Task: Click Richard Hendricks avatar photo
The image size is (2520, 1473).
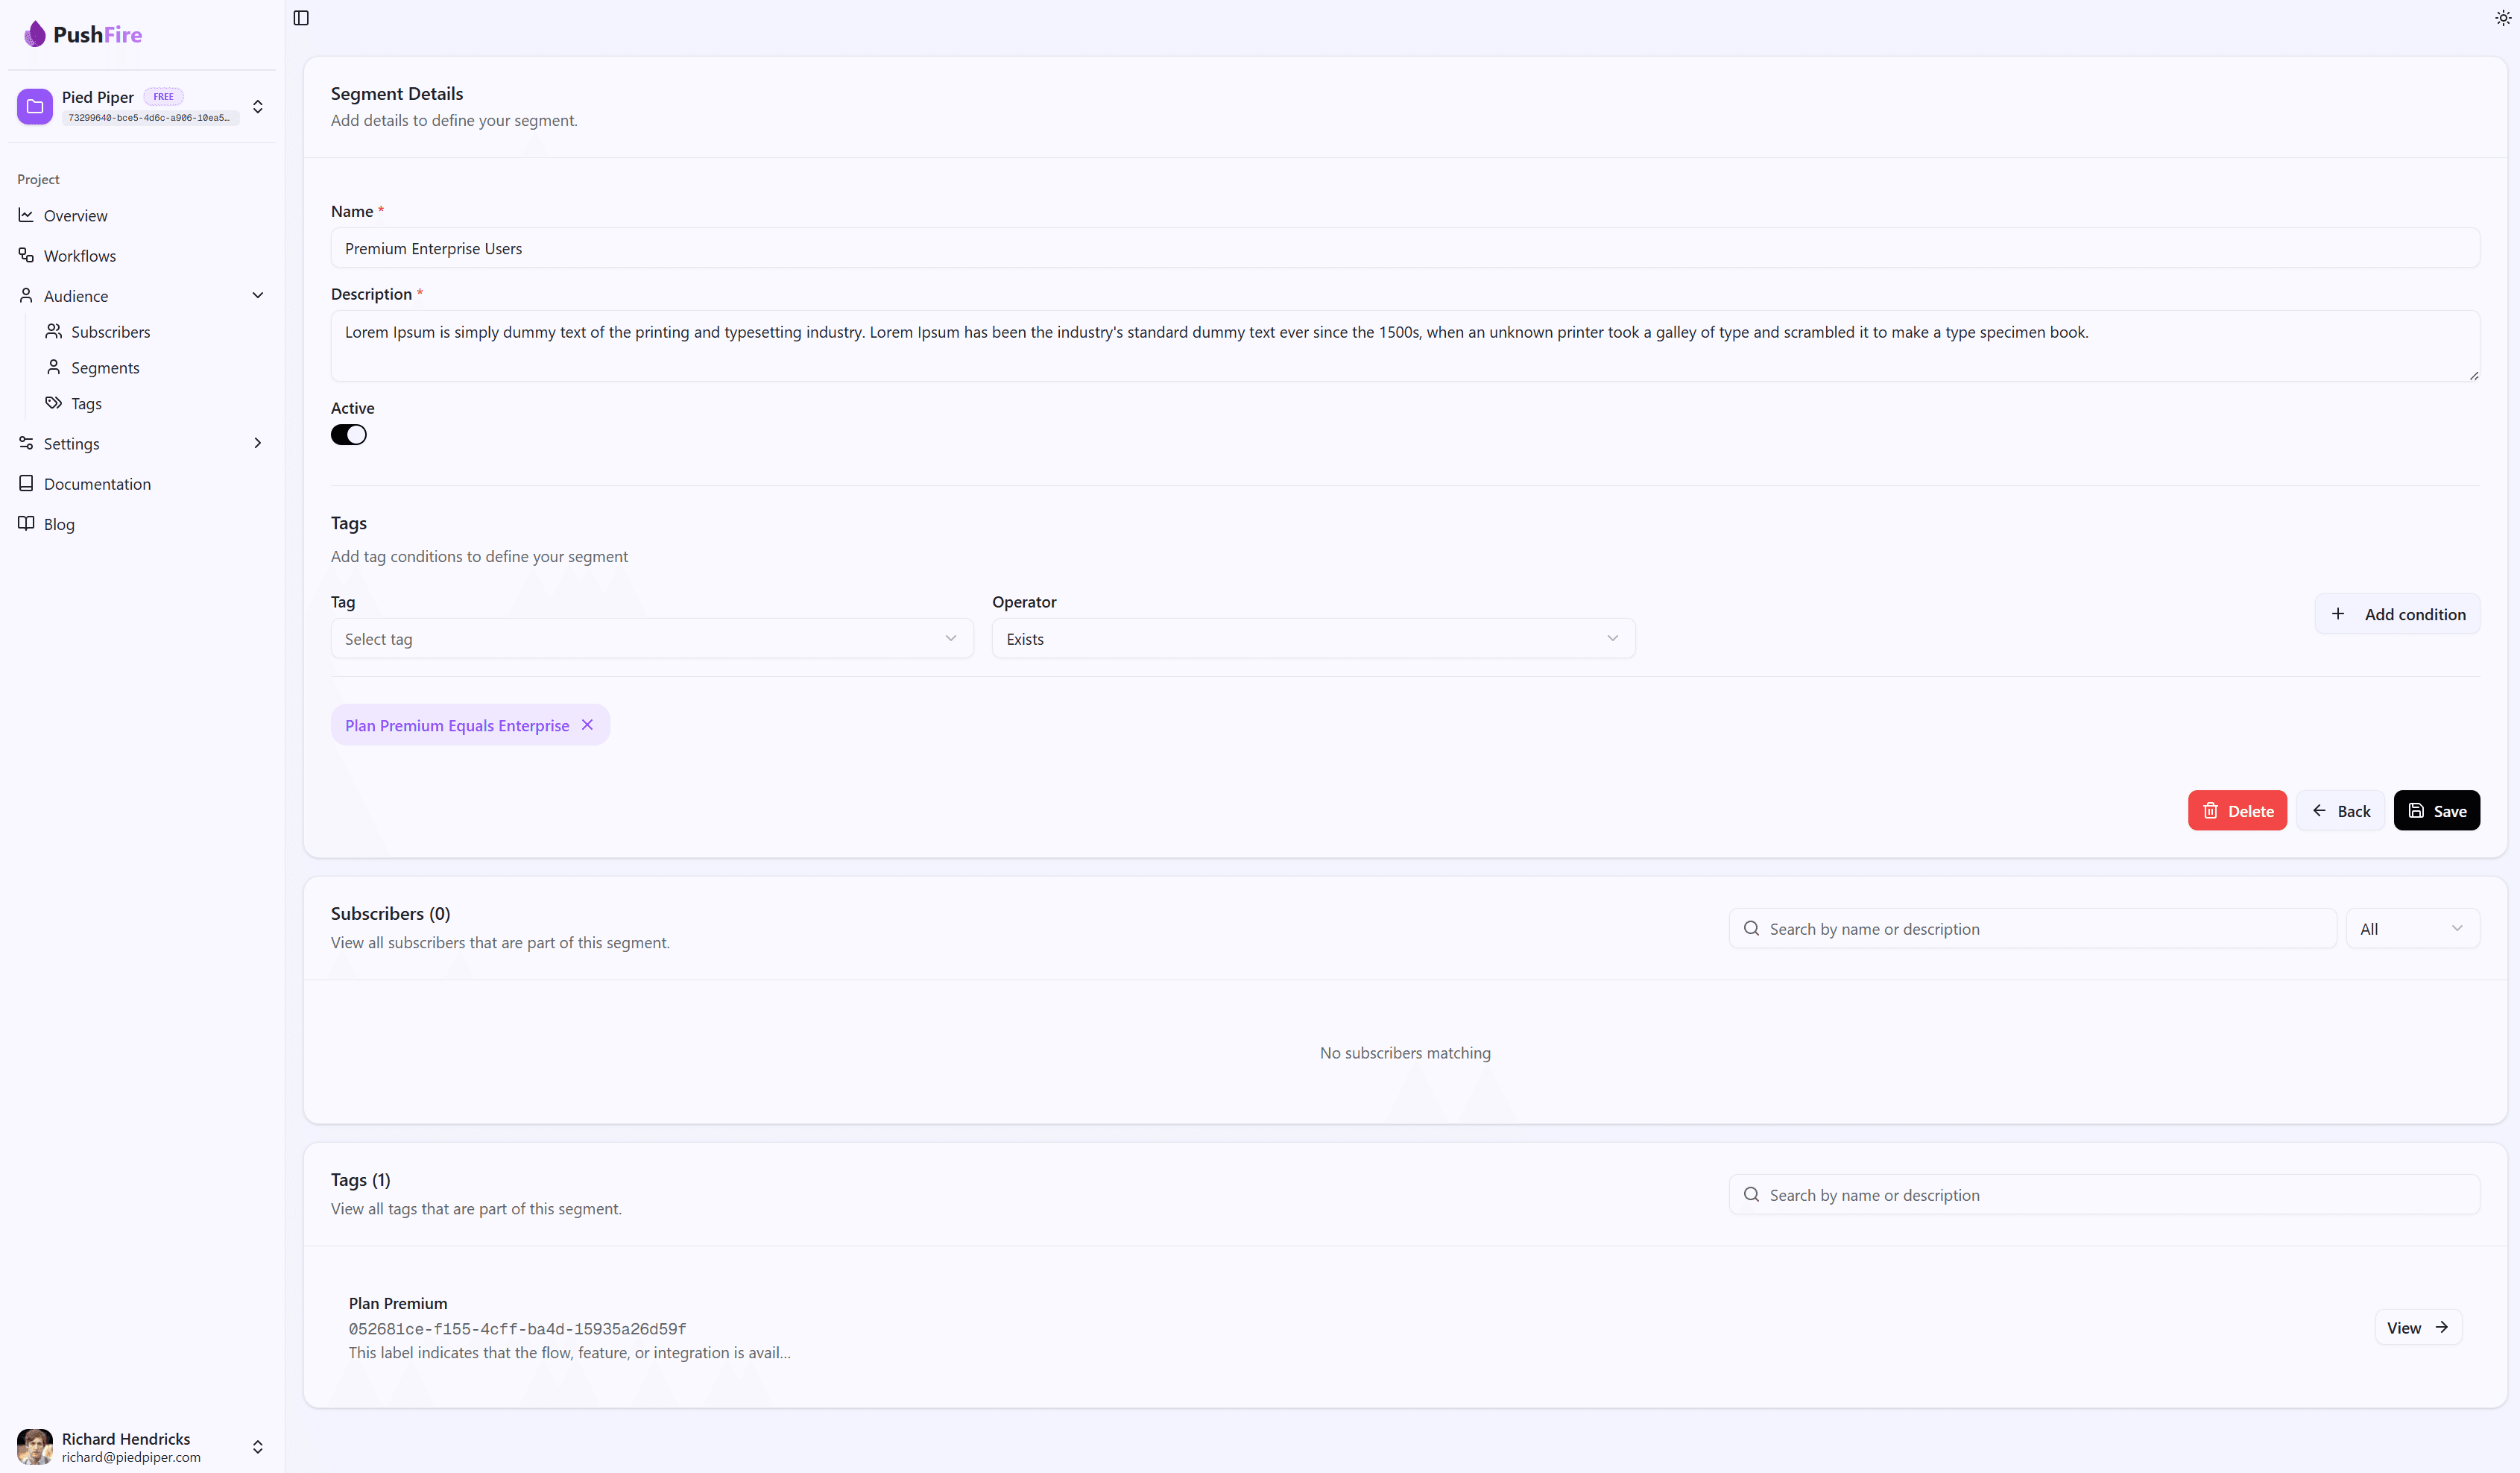Action: tap(35, 1446)
